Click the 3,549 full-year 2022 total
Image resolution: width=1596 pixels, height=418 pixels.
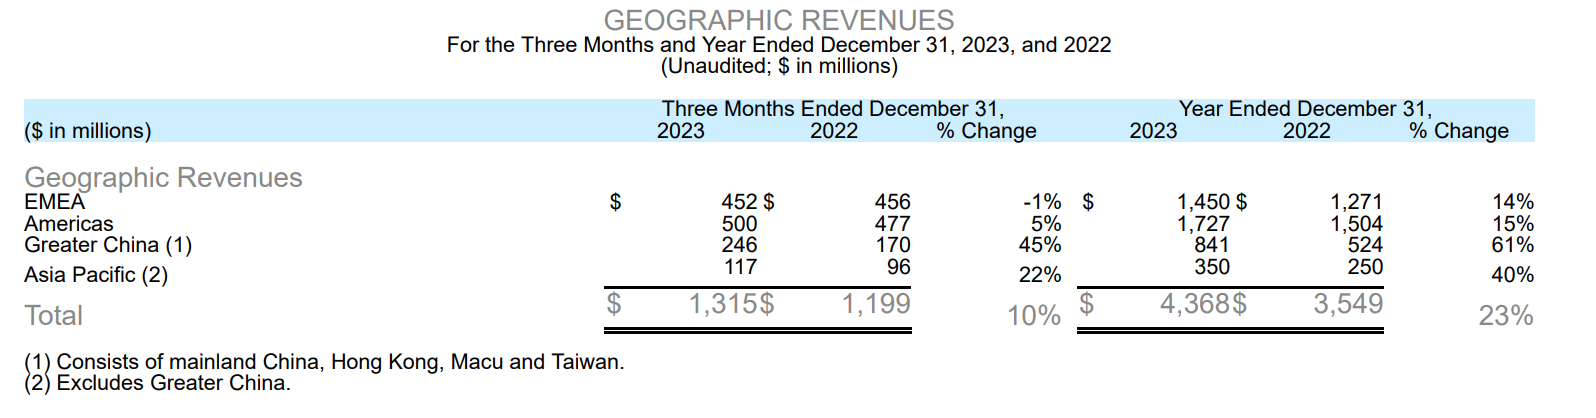[1348, 304]
